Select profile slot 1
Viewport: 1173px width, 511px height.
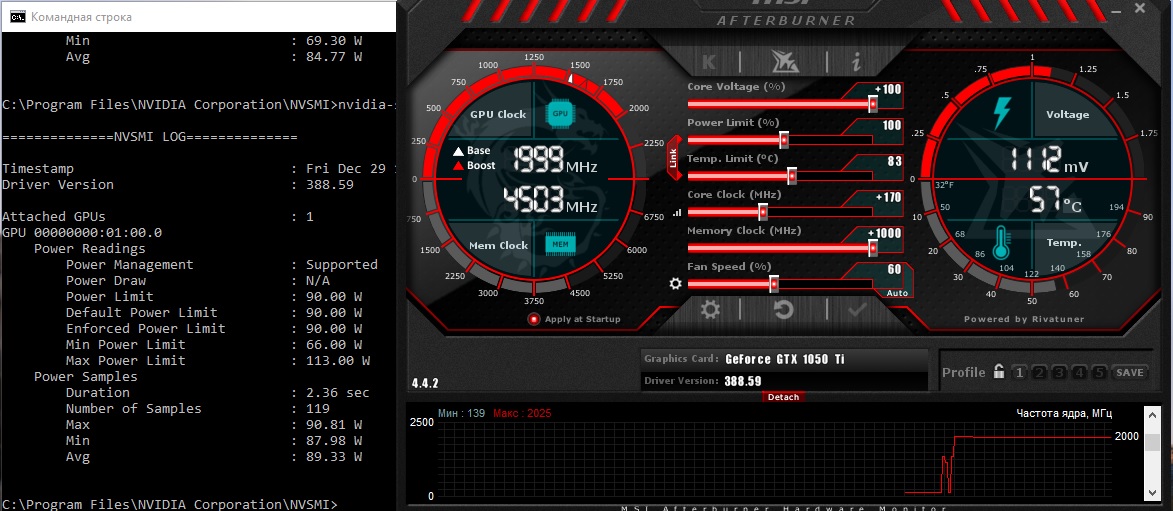click(1019, 372)
